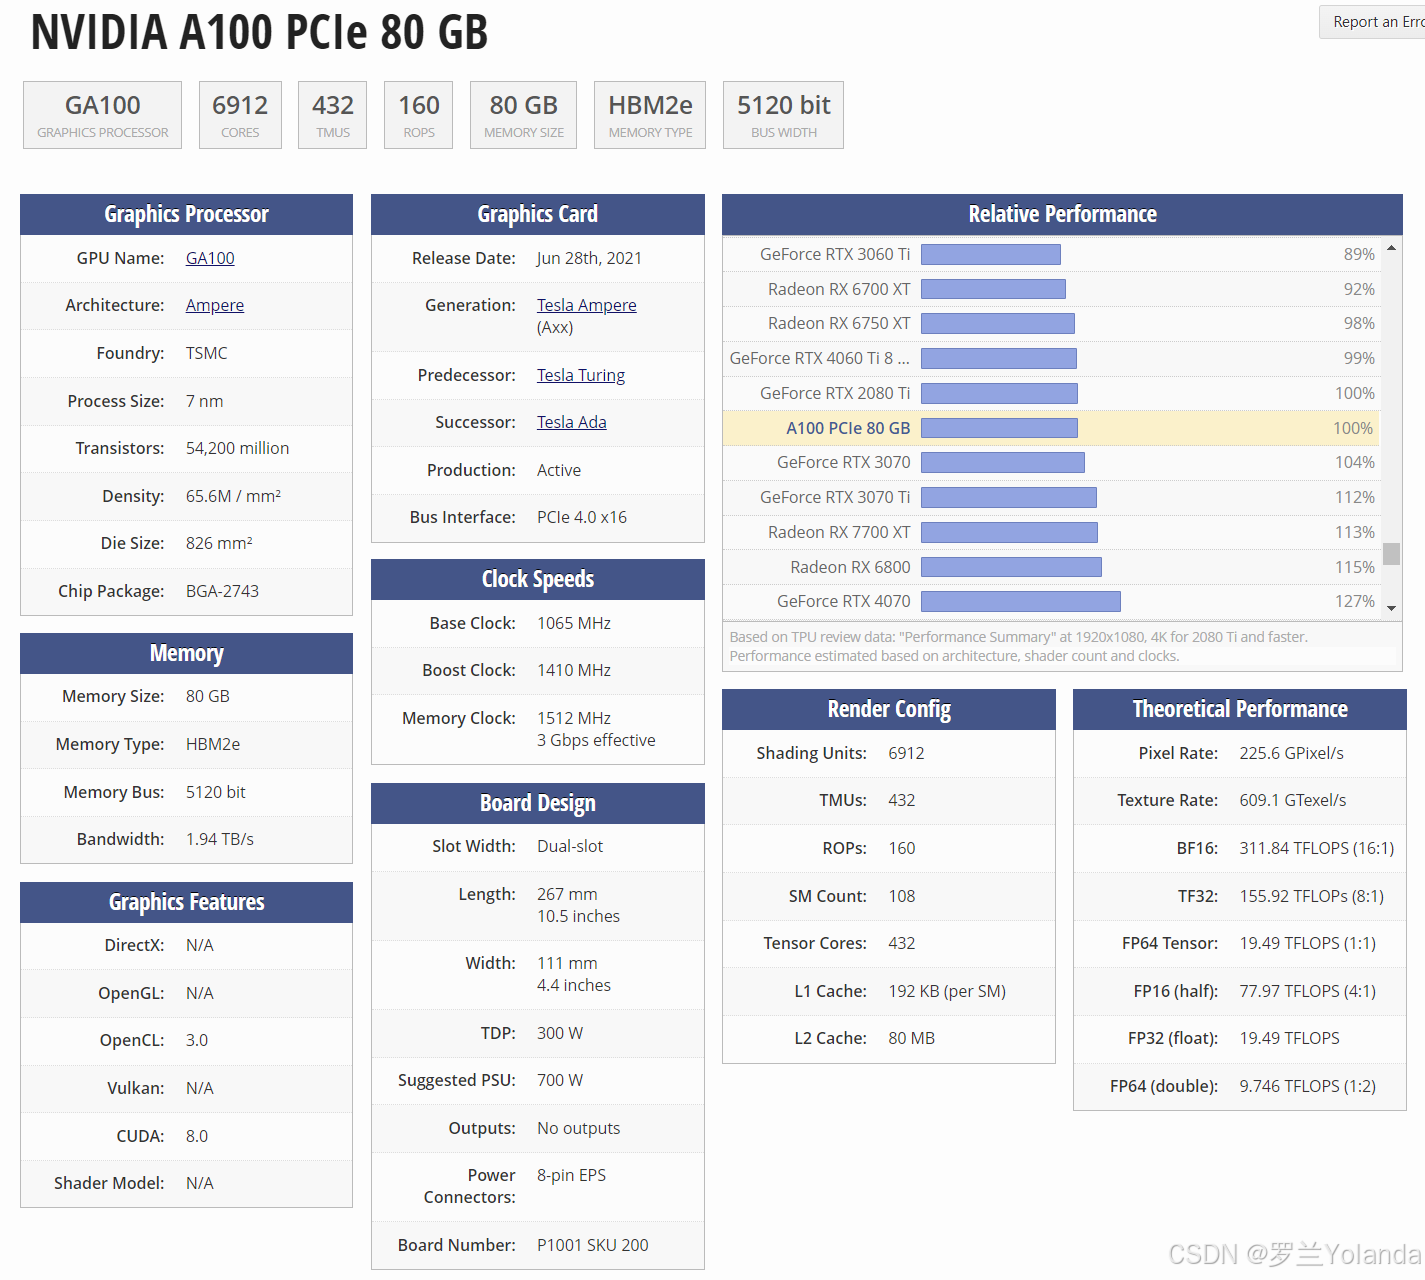Image resolution: width=1425 pixels, height=1280 pixels.
Task: Click the Radeon RX 6800 performance bar
Action: 1011,567
